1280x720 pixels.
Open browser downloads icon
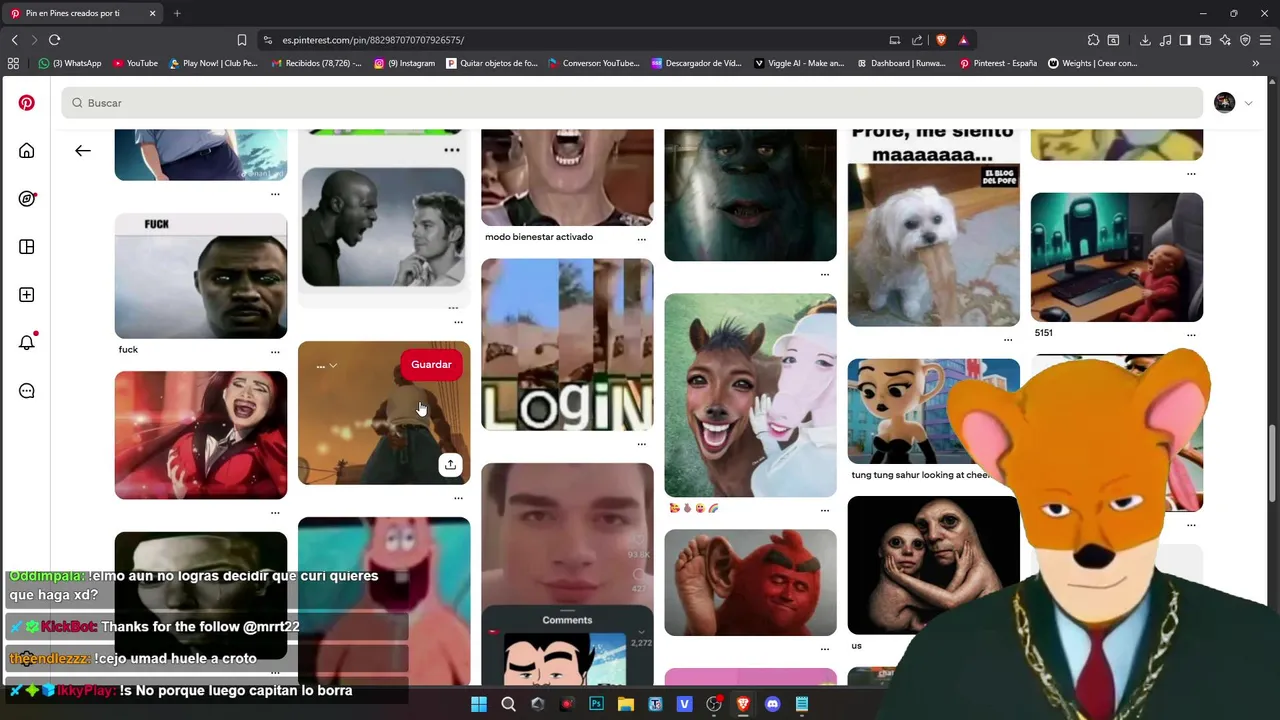[1145, 40]
